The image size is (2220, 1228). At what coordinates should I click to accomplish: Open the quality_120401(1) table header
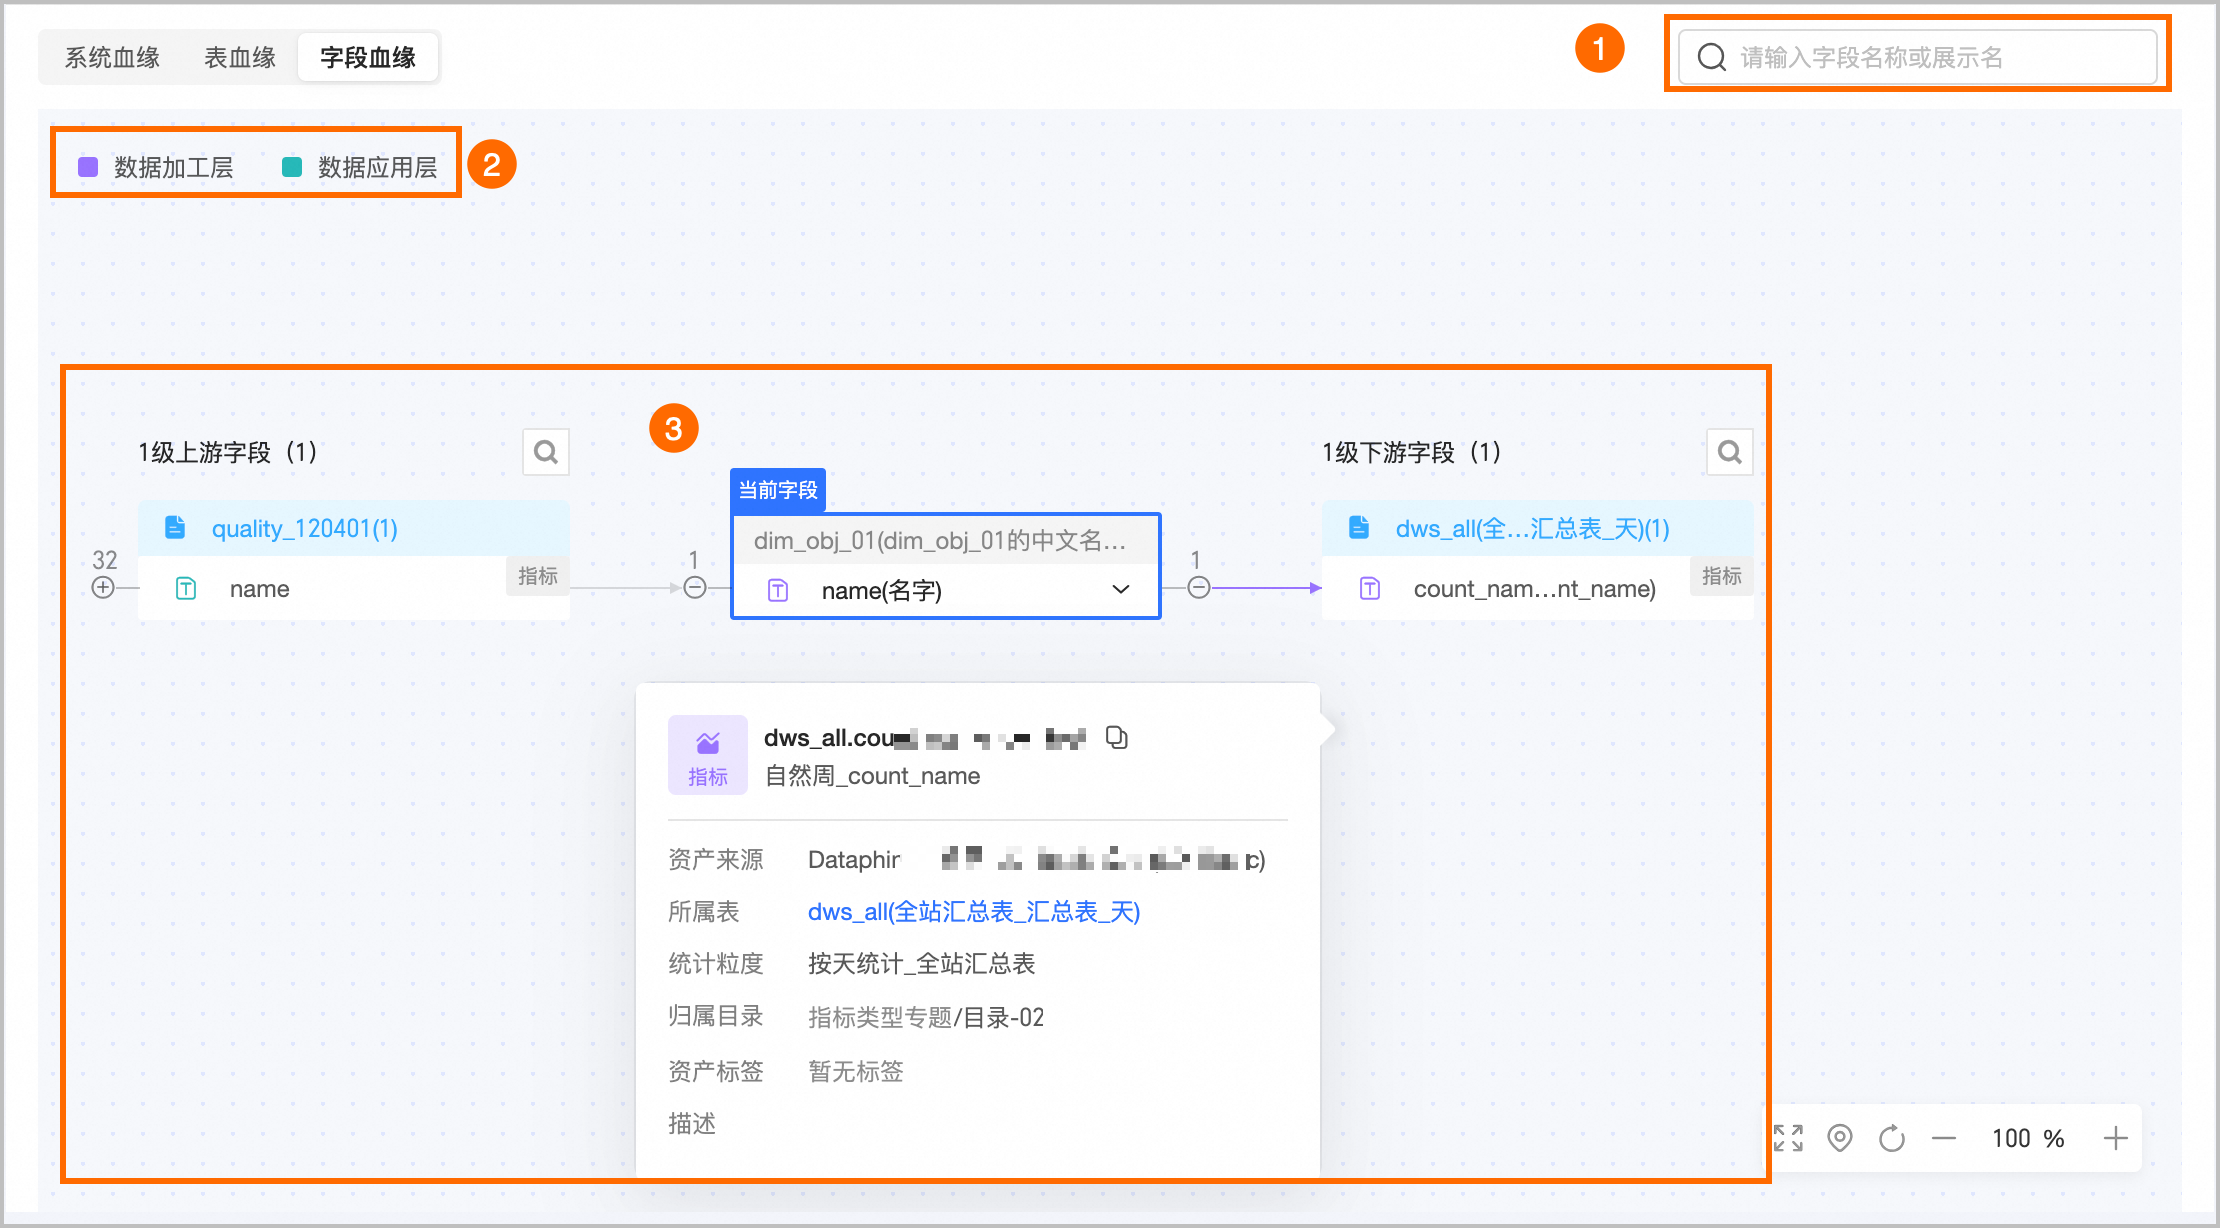click(x=304, y=529)
